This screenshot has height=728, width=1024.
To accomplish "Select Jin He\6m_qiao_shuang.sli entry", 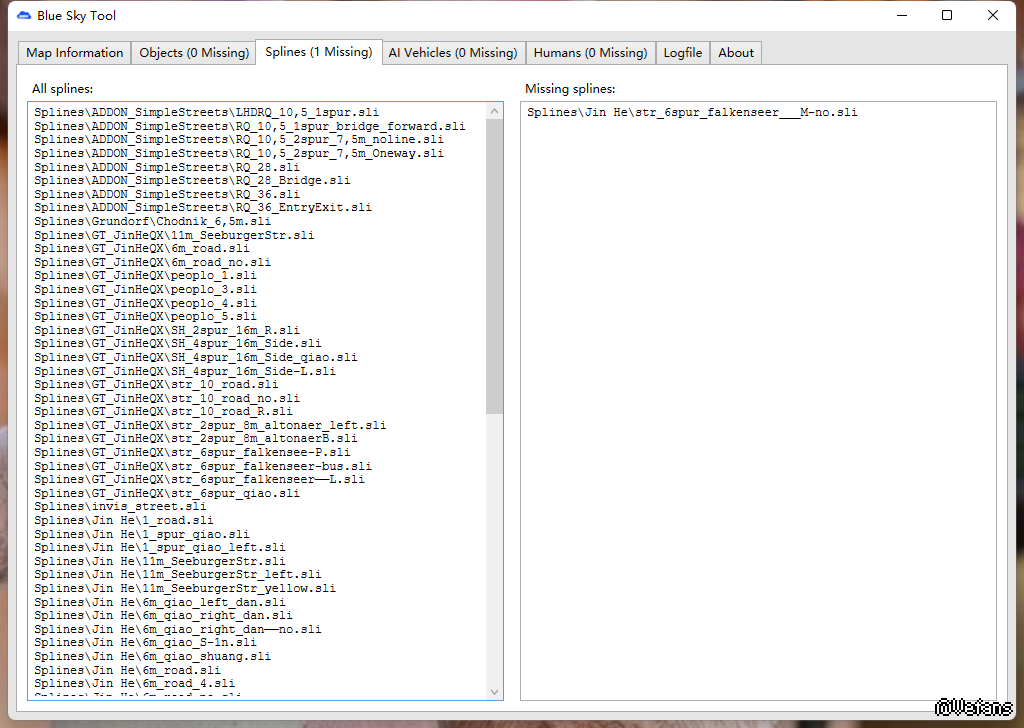I will coord(152,656).
